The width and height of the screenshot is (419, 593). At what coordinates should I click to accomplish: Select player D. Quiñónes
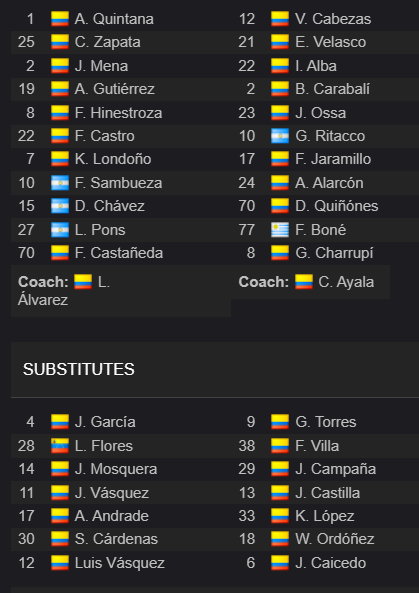click(x=337, y=206)
